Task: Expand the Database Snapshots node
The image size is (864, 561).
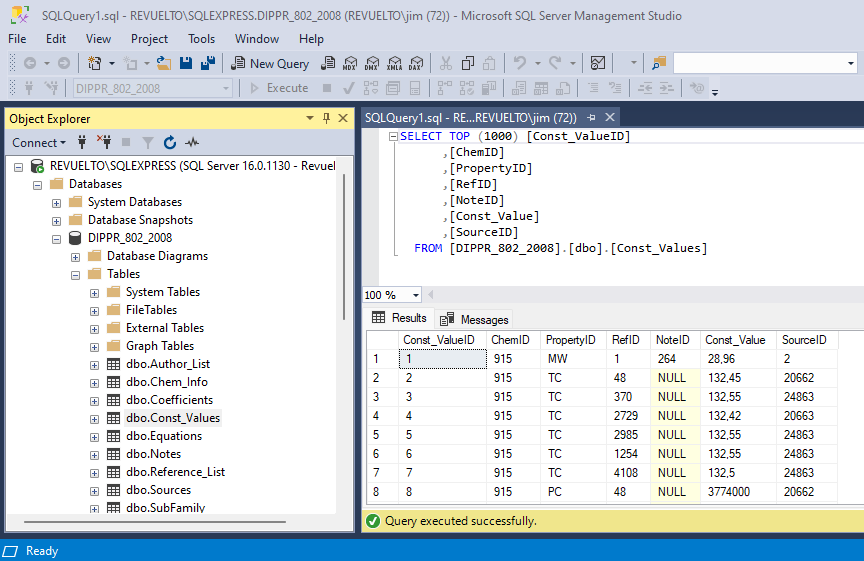Action: pos(56,222)
